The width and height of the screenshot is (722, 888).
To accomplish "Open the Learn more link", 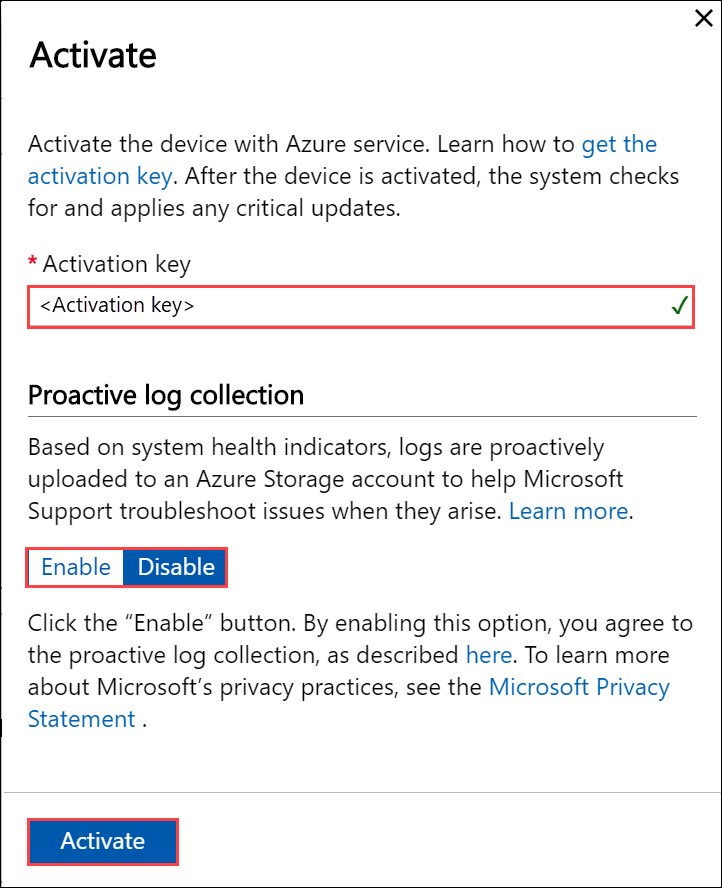I will pyautogui.click(x=569, y=511).
